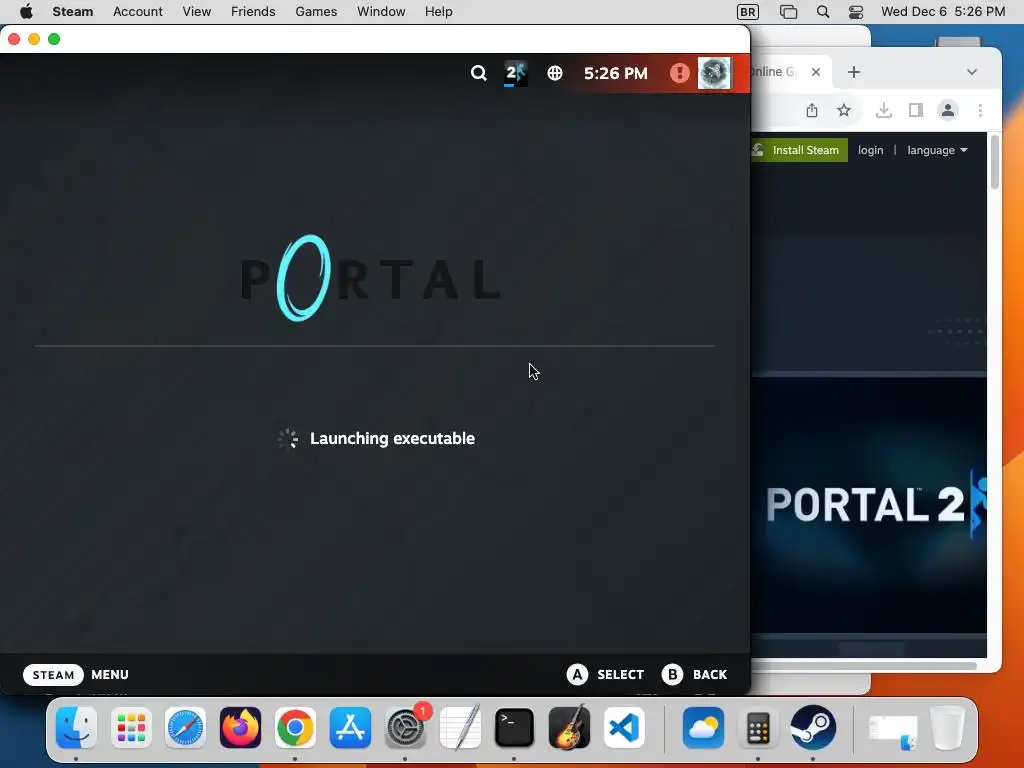Close the Chrome browser tab
The width and height of the screenshot is (1024, 768).
(816, 72)
